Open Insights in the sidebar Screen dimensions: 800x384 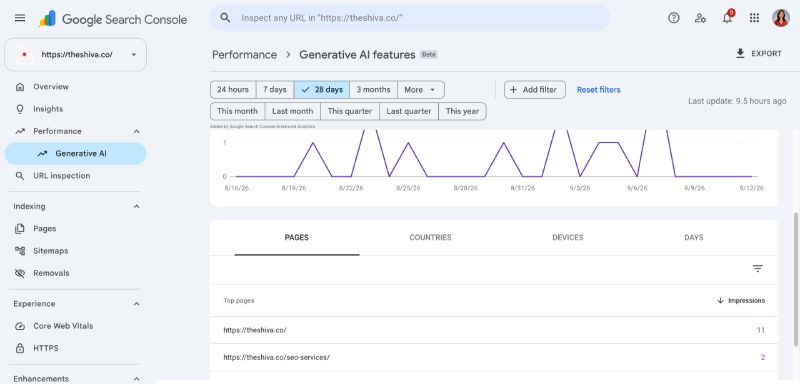(76, 109)
